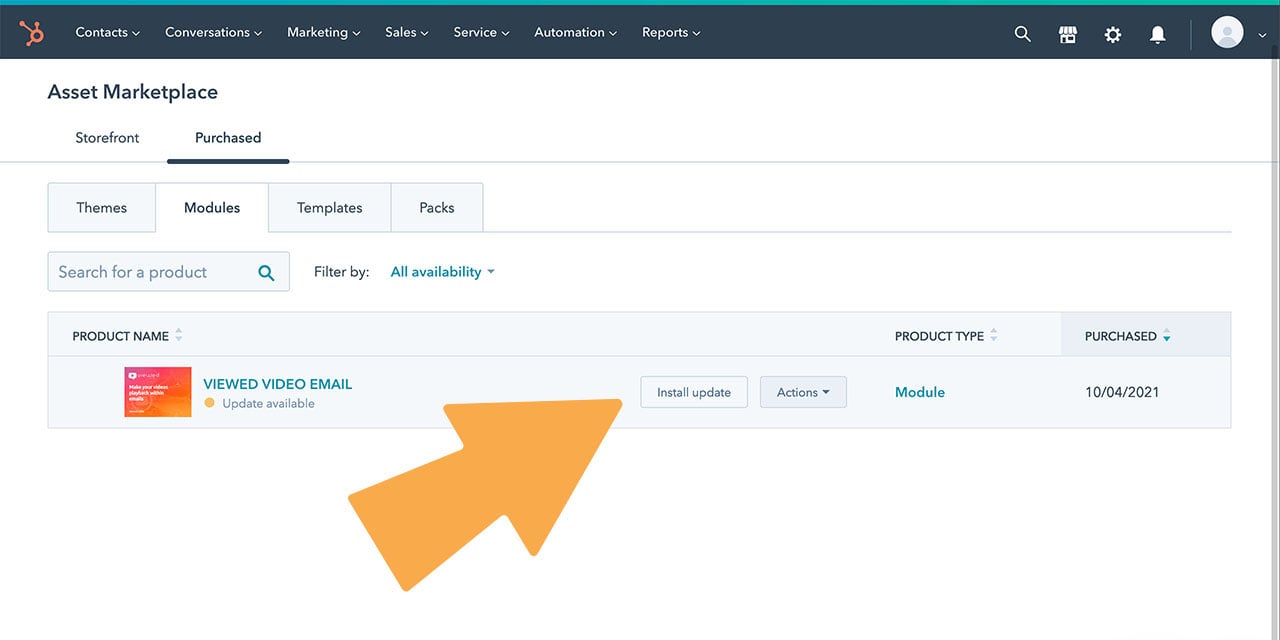The height and width of the screenshot is (640, 1280).
Task: Click the Viewed Video Email thumbnail
Action: tap(158, 392)
